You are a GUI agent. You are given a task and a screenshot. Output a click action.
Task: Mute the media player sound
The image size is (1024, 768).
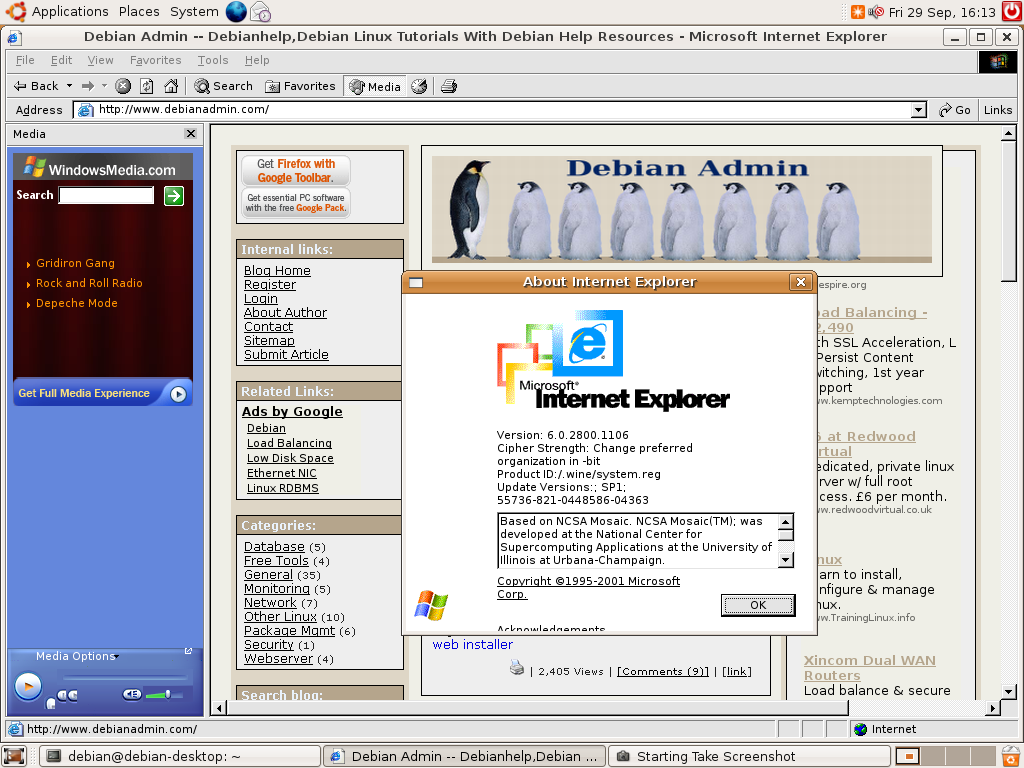point(132,694)
